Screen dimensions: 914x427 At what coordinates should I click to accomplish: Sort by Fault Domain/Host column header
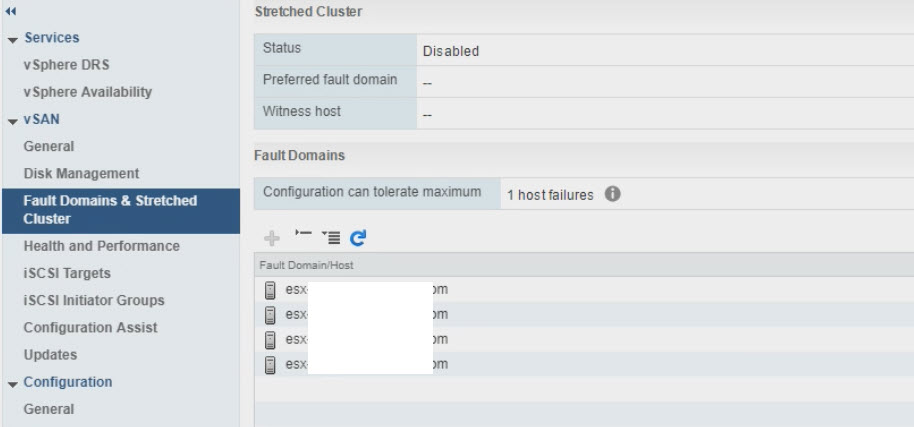click(306, 265)
